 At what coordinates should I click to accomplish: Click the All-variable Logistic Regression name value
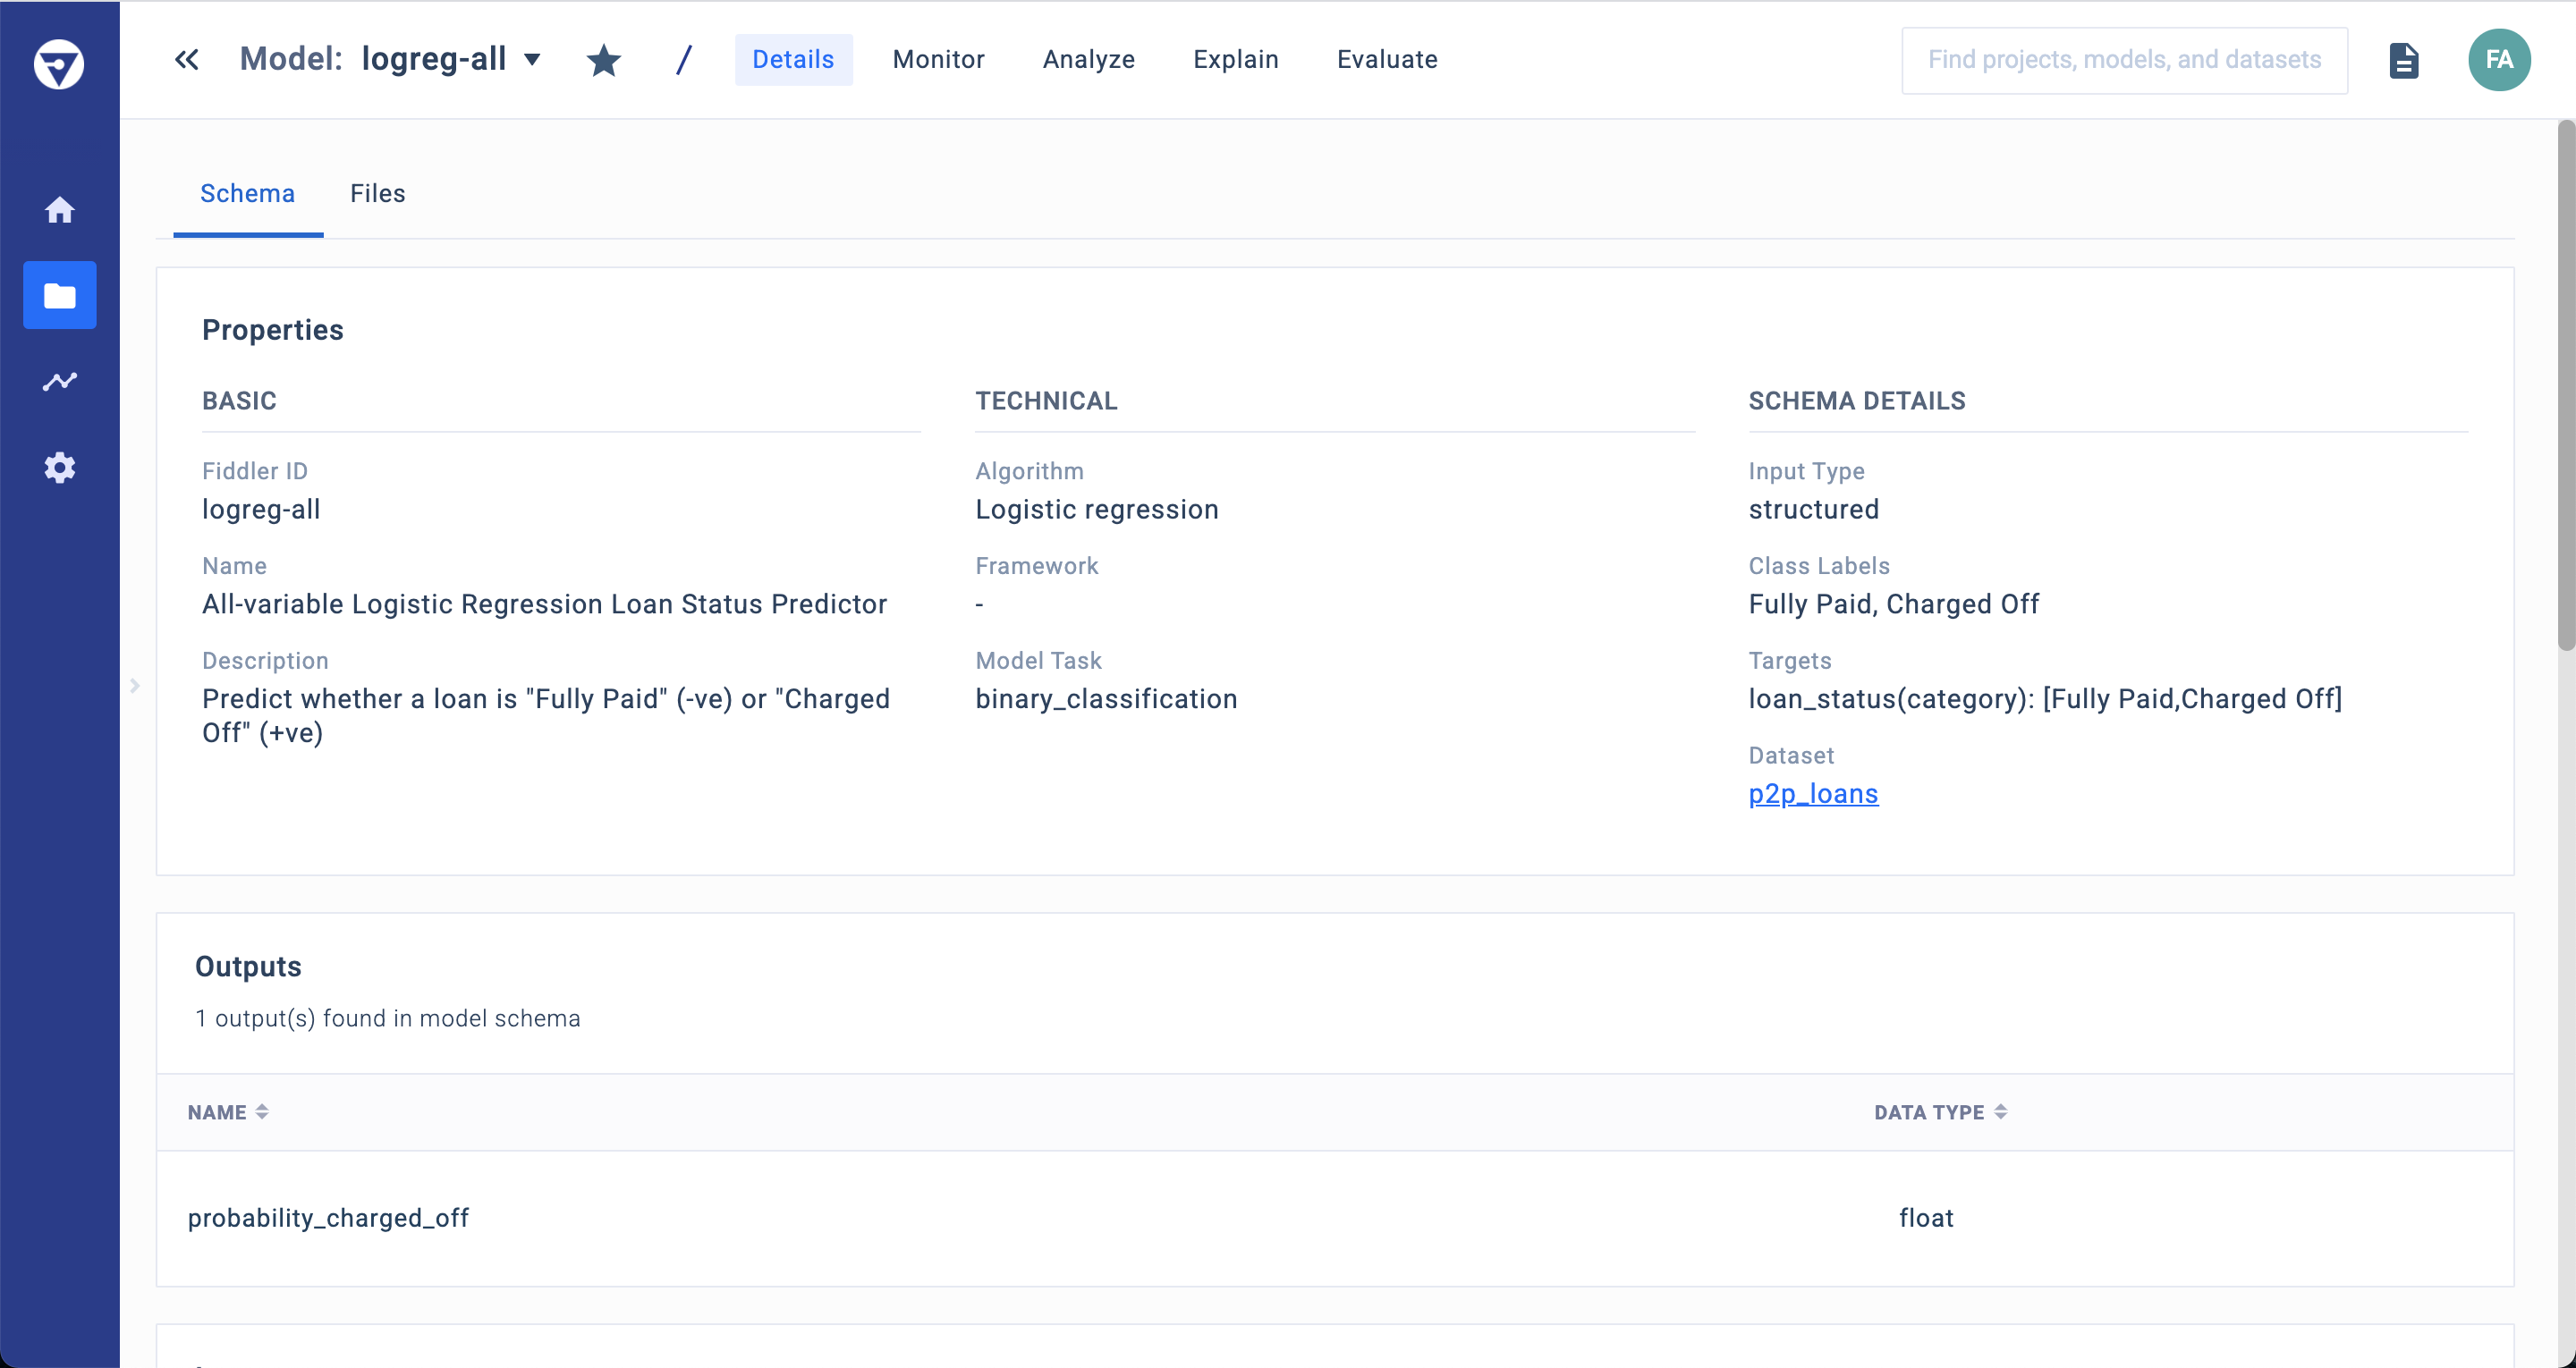click(544, 604)
